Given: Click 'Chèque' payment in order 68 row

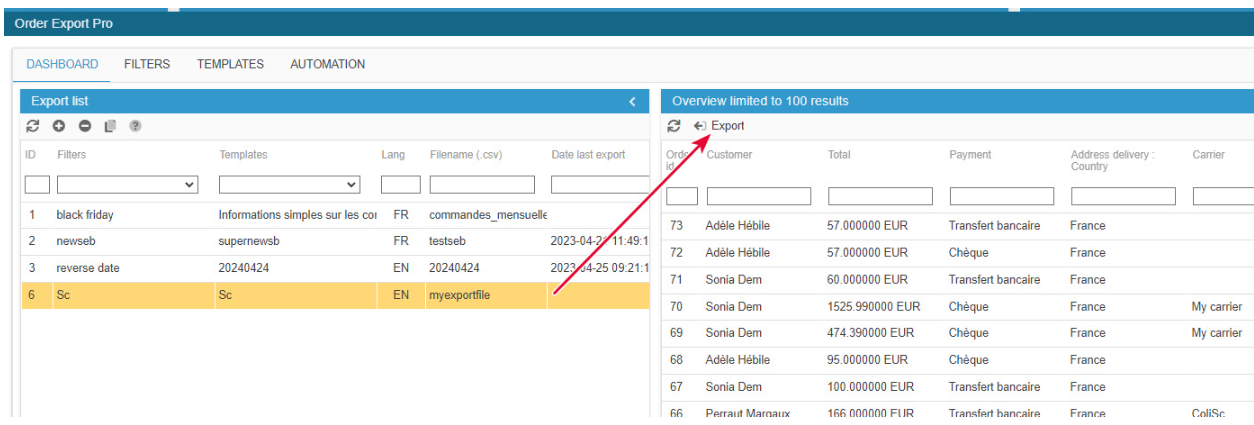Looking at the screenshot, I should click(969, 360).
